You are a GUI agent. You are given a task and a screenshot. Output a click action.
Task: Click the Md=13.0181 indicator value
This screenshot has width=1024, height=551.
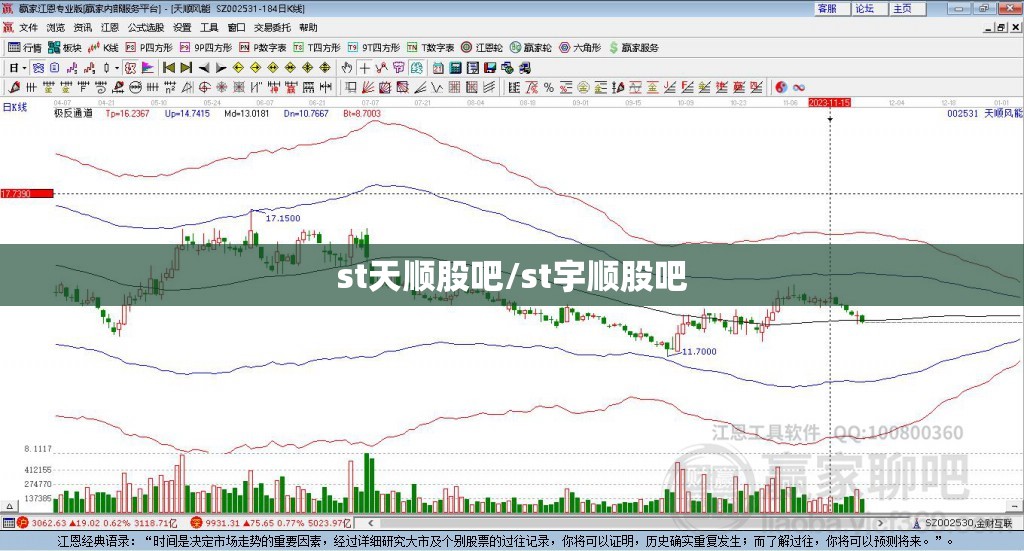pos(247,113)
